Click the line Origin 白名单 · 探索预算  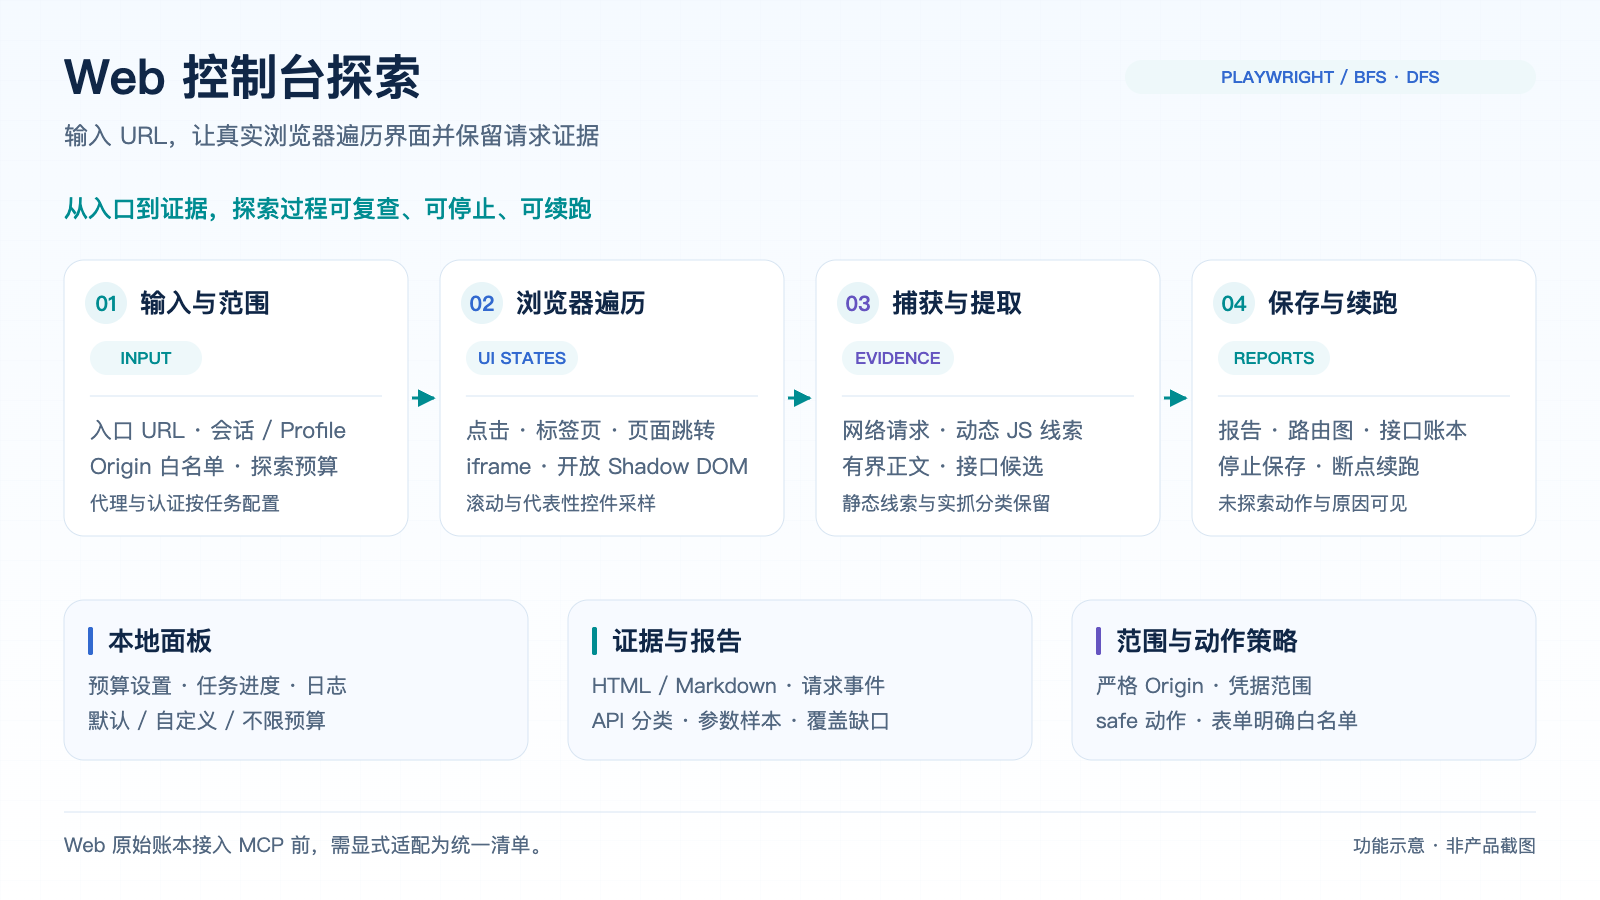214,466
